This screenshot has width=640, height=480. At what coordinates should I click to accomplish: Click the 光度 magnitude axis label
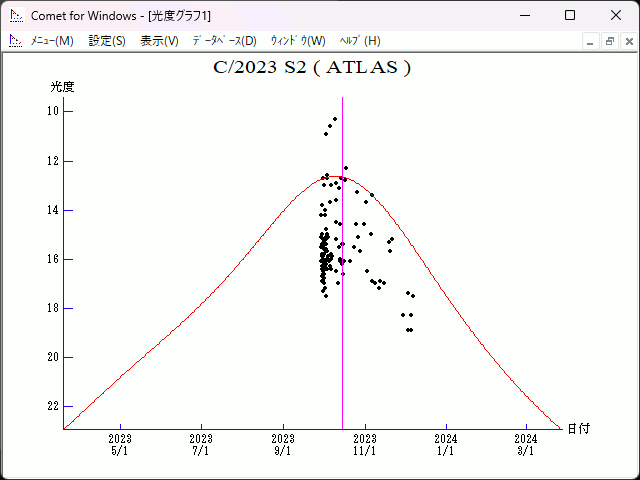(x=63, y=87)
